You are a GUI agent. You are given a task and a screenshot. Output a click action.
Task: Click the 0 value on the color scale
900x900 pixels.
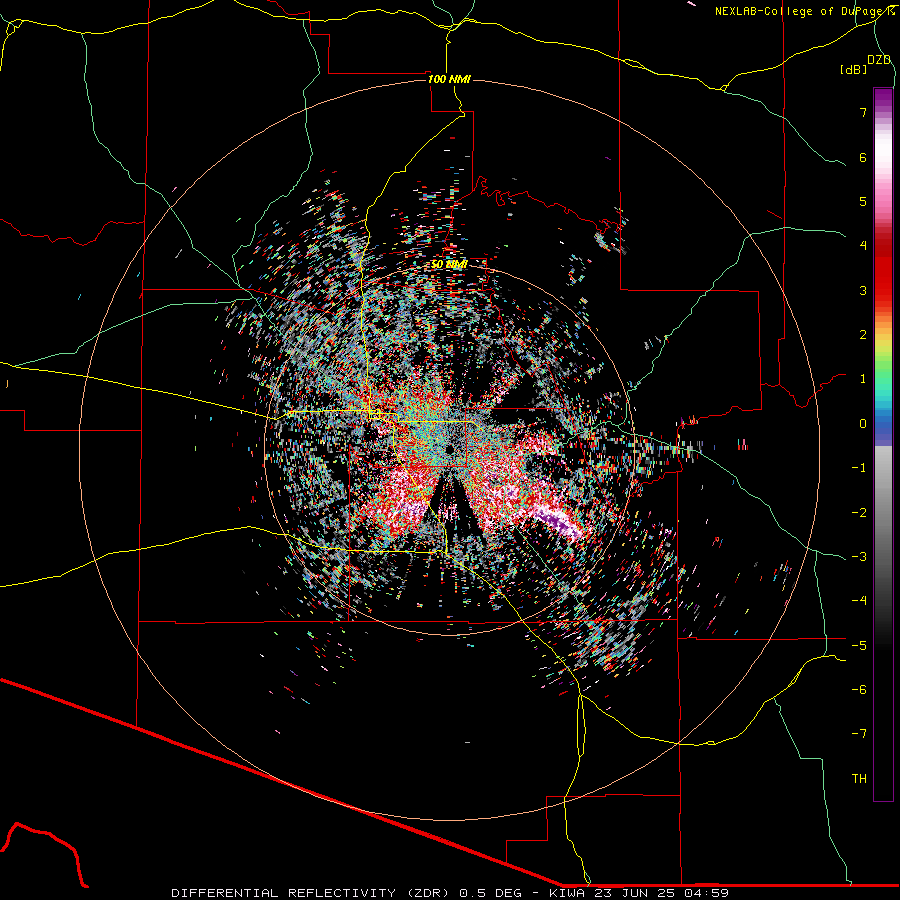863,424
